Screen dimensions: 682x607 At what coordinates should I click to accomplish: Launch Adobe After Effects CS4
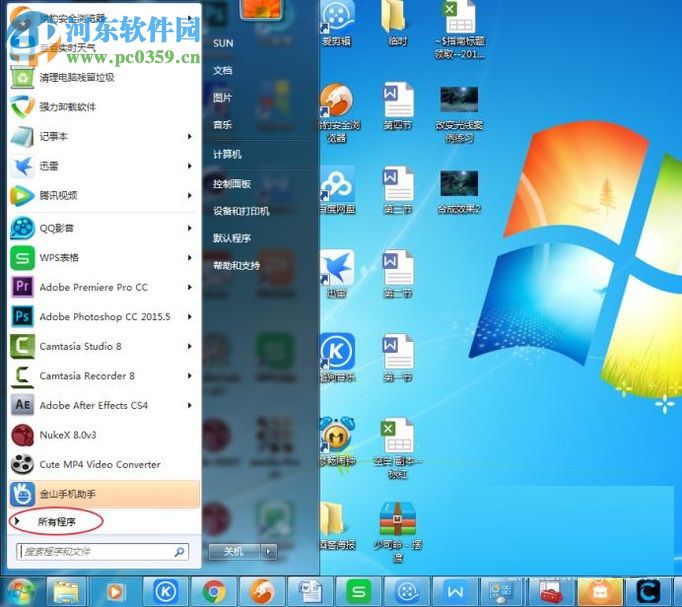pyautogui.click(x=104, y=405)
